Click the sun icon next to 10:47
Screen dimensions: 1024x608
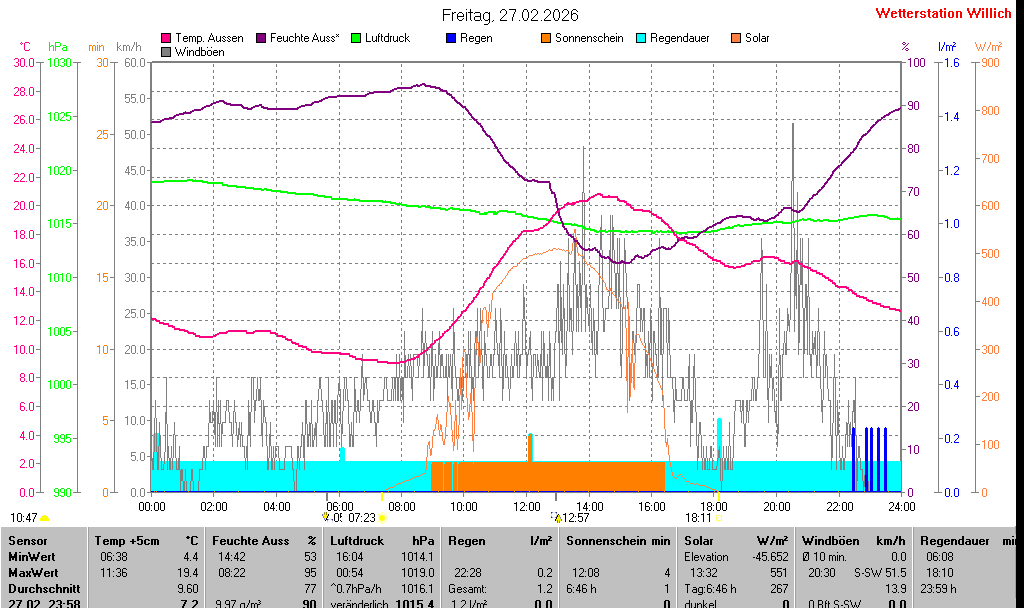tap(44, 518)
